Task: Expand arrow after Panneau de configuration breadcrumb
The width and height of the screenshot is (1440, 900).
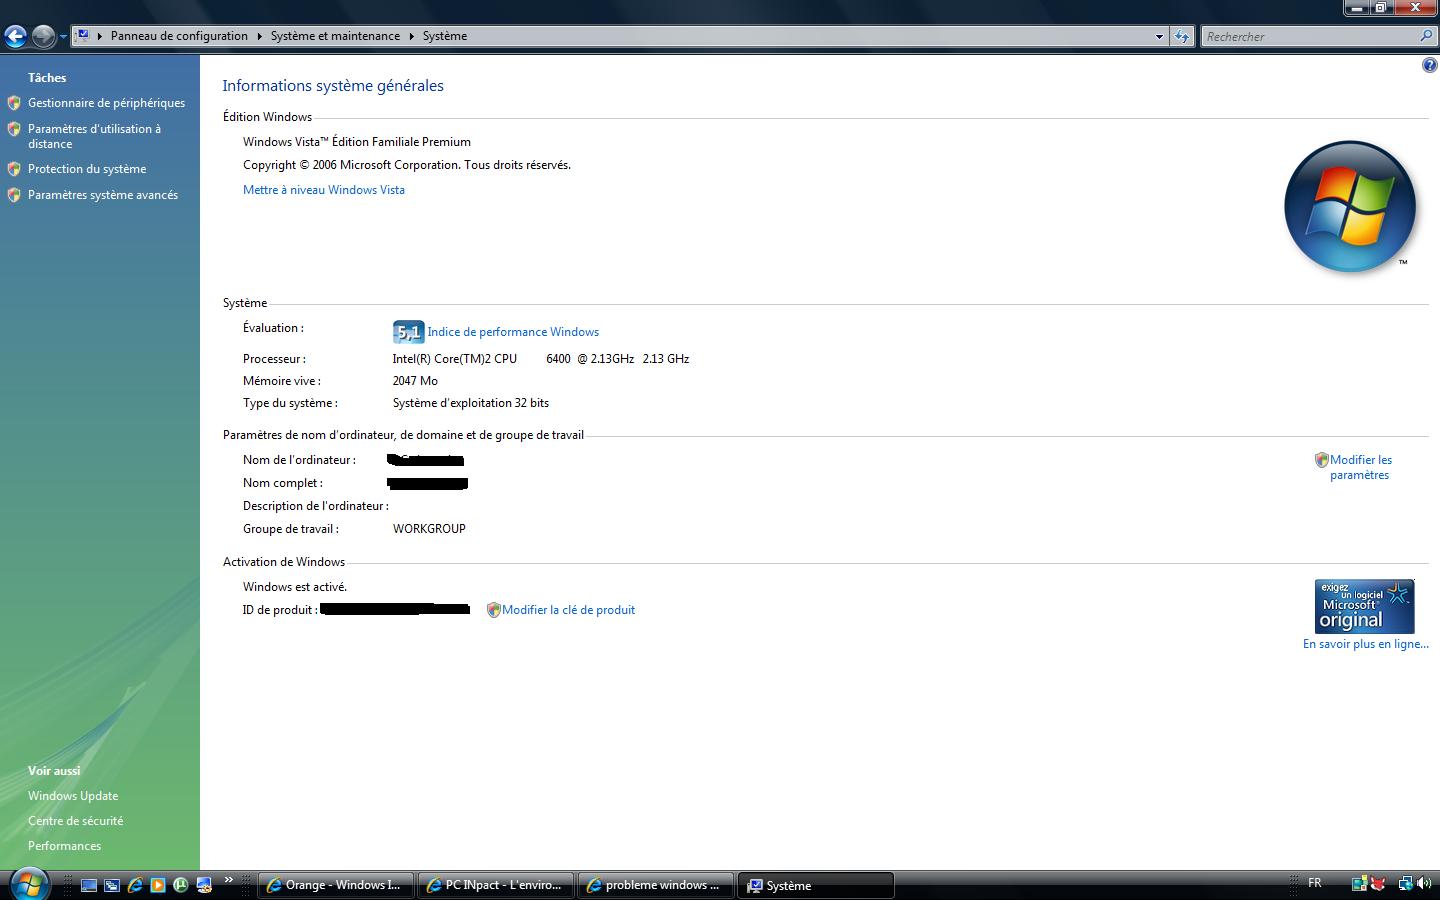Action: tap(259, 36)
